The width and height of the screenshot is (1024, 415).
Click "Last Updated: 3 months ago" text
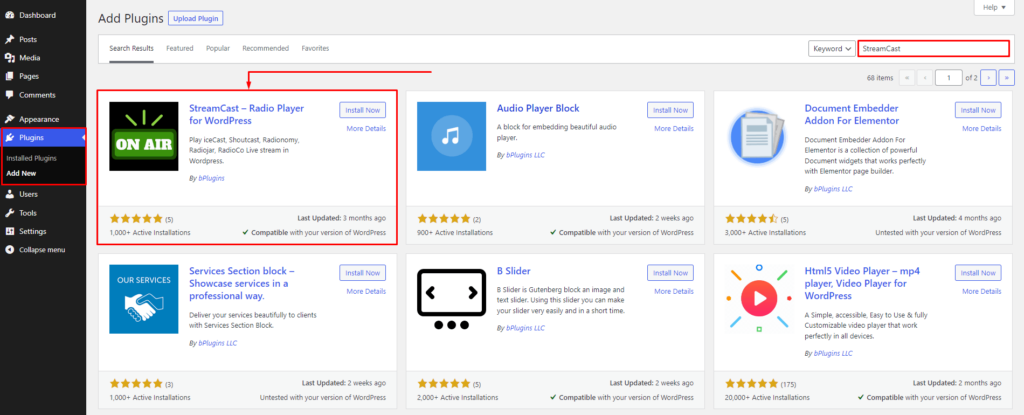[x=344, y=218]
